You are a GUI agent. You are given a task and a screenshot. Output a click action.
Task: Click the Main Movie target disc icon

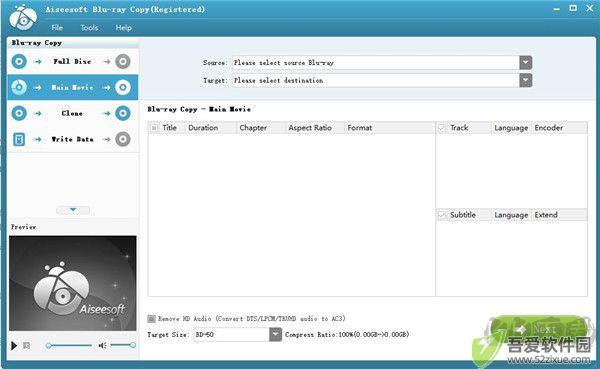(123, 87)
